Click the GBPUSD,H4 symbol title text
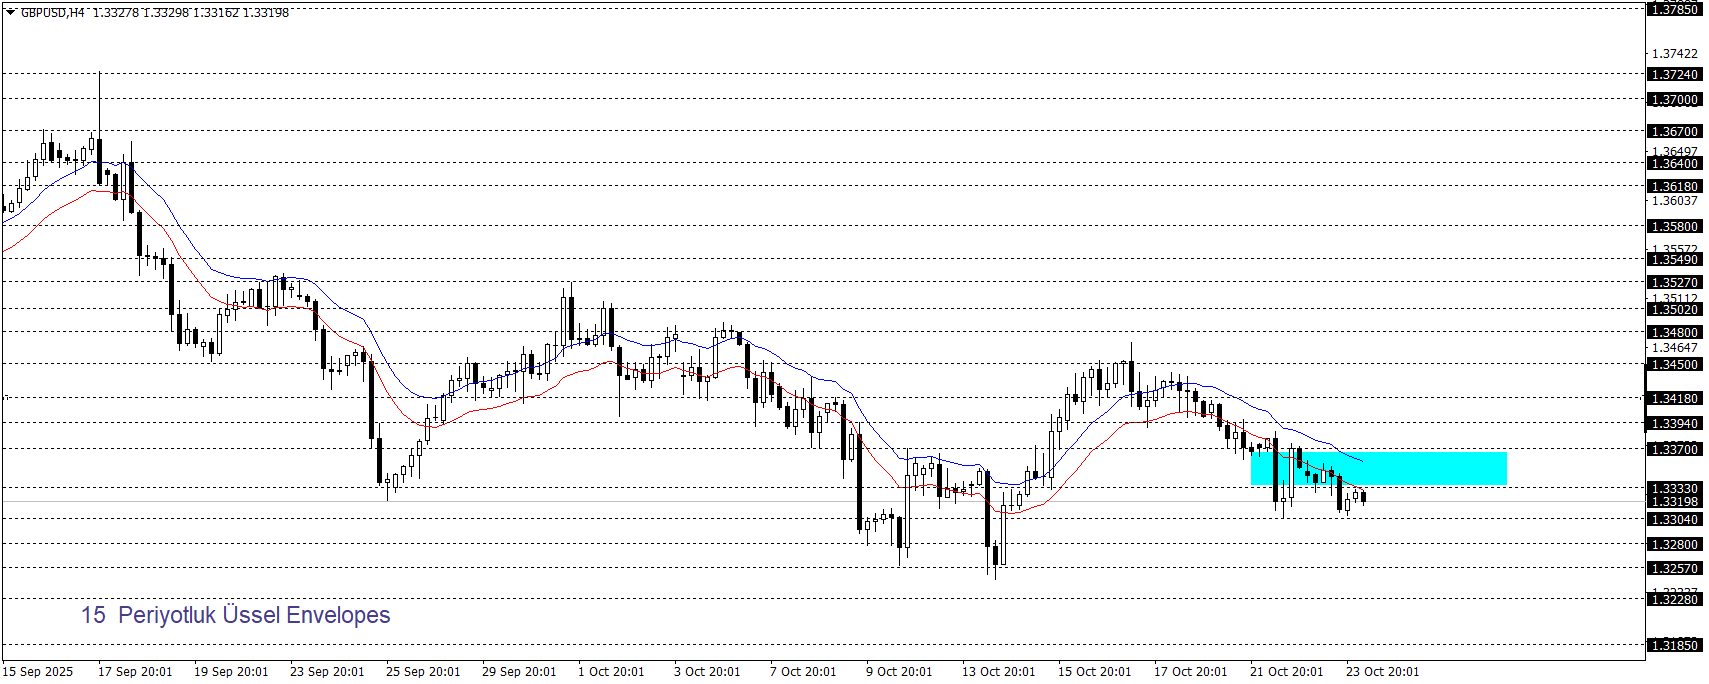The width and height of the screenshot is (1709, 684). [x=52, y=13]
